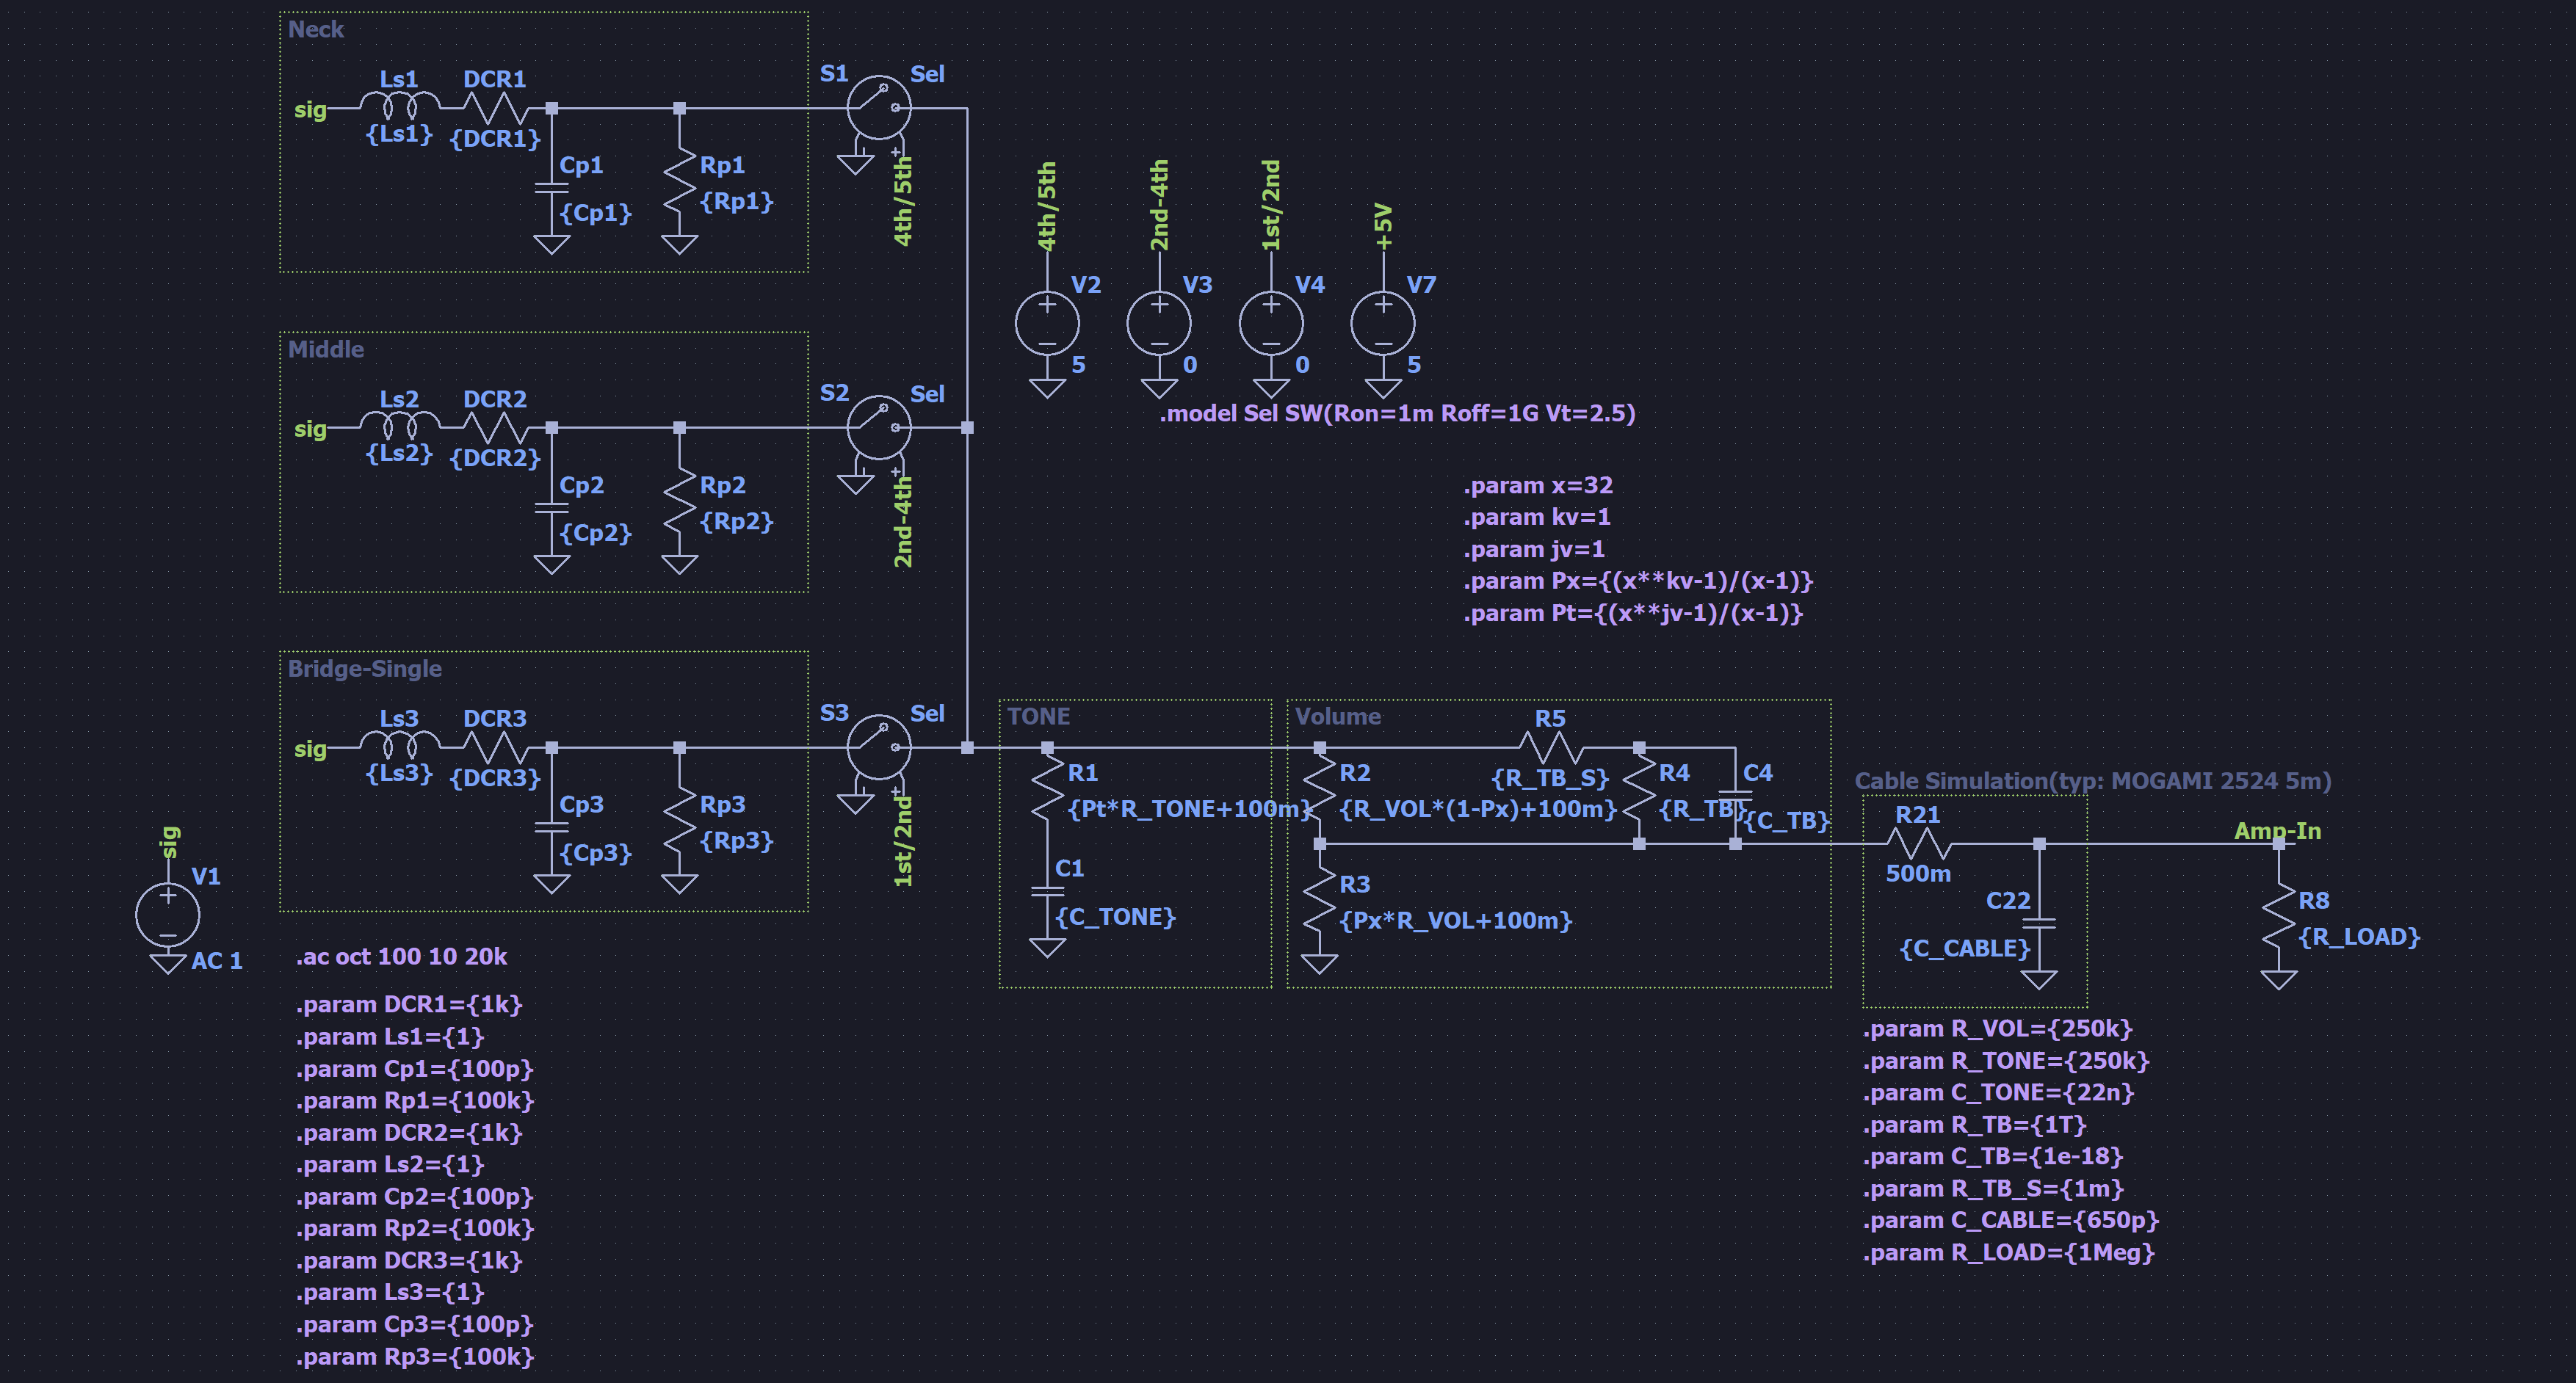Click the V1 AC signal source symbol
Viewport: 2576px width, 1383px height.
point(168,914)
